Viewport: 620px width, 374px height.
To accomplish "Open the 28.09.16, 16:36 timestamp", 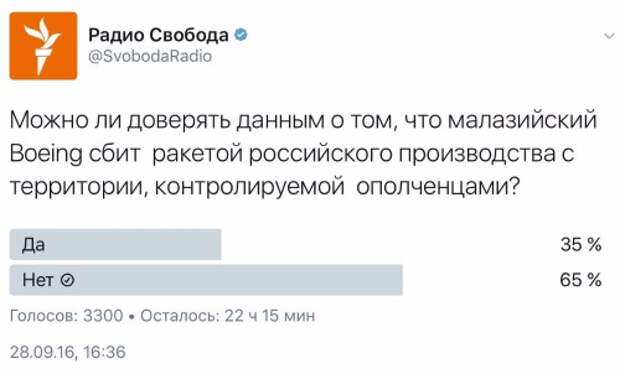I will pos(68,352).
